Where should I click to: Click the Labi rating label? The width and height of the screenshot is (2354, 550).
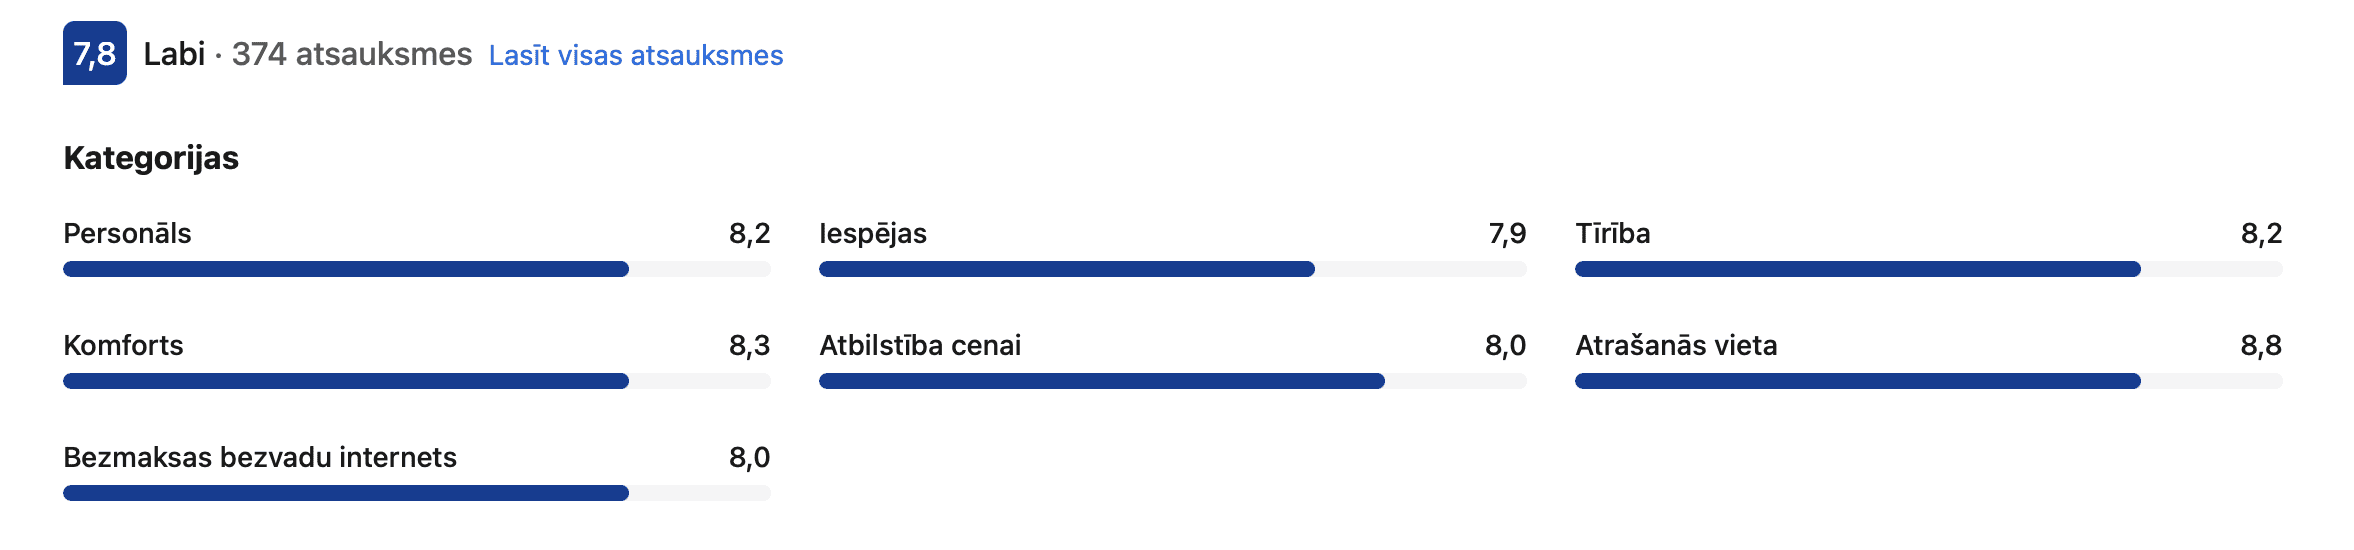[174, 54]
